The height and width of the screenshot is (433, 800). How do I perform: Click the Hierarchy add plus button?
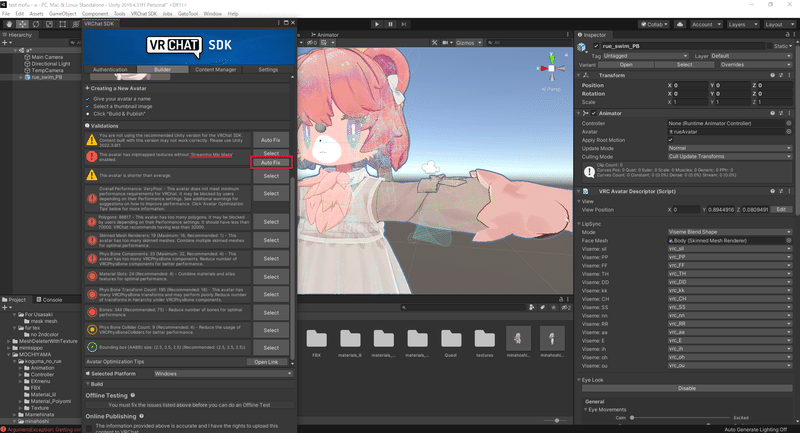(x=6, y=42)
